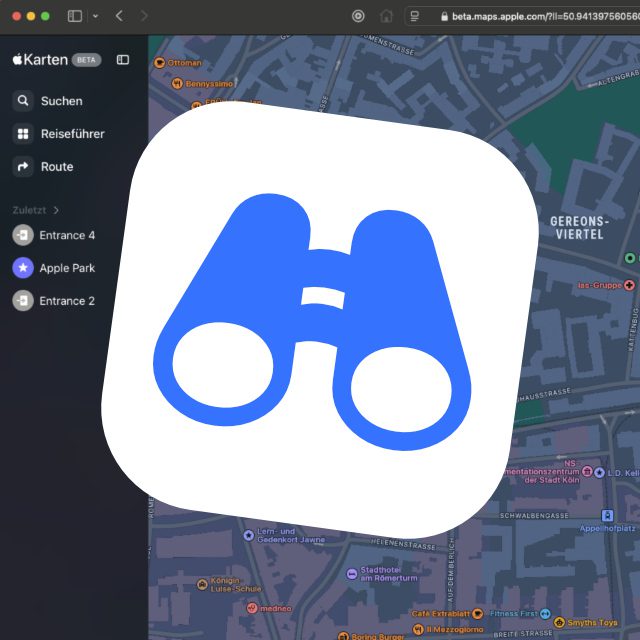
Task: Open the Safari tab group dropdown arrow
Action: pos(95,16)
